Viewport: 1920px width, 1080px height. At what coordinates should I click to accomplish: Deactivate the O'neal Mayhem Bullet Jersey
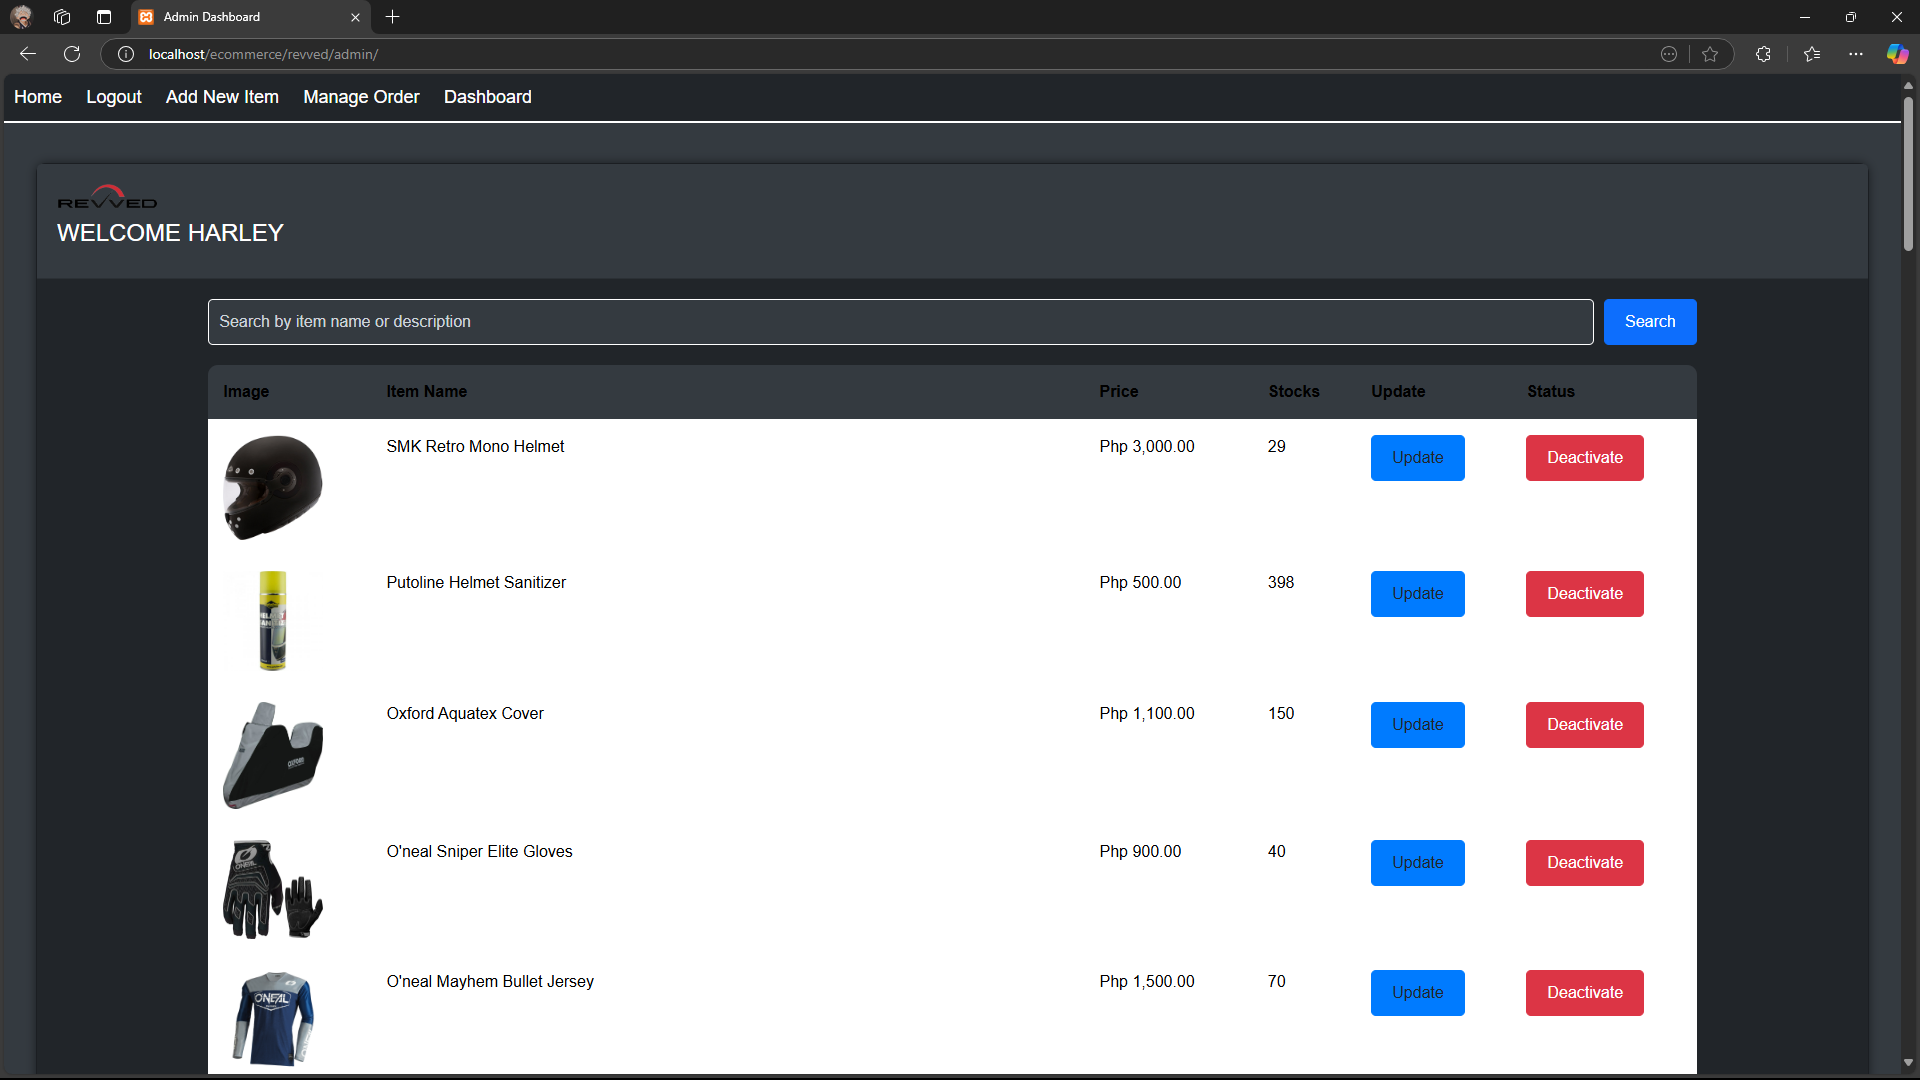tap(1584, 993)
